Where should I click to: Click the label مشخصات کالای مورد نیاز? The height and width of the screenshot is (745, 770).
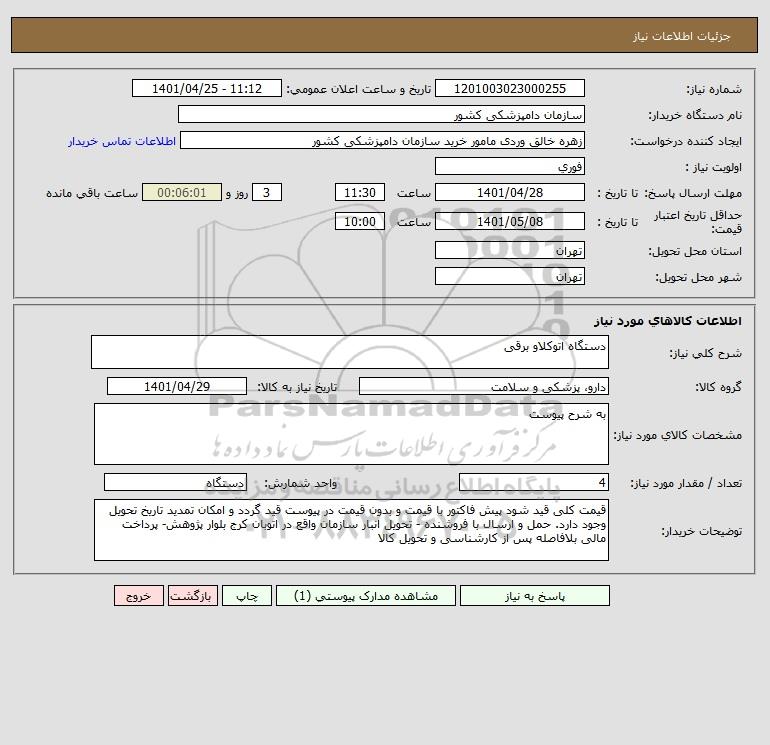coord(678,435)
